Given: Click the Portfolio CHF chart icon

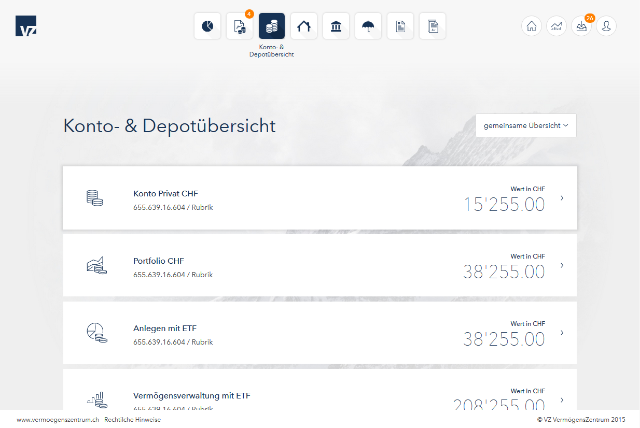Looking at the screenshot, I should [x=97, y=265].
